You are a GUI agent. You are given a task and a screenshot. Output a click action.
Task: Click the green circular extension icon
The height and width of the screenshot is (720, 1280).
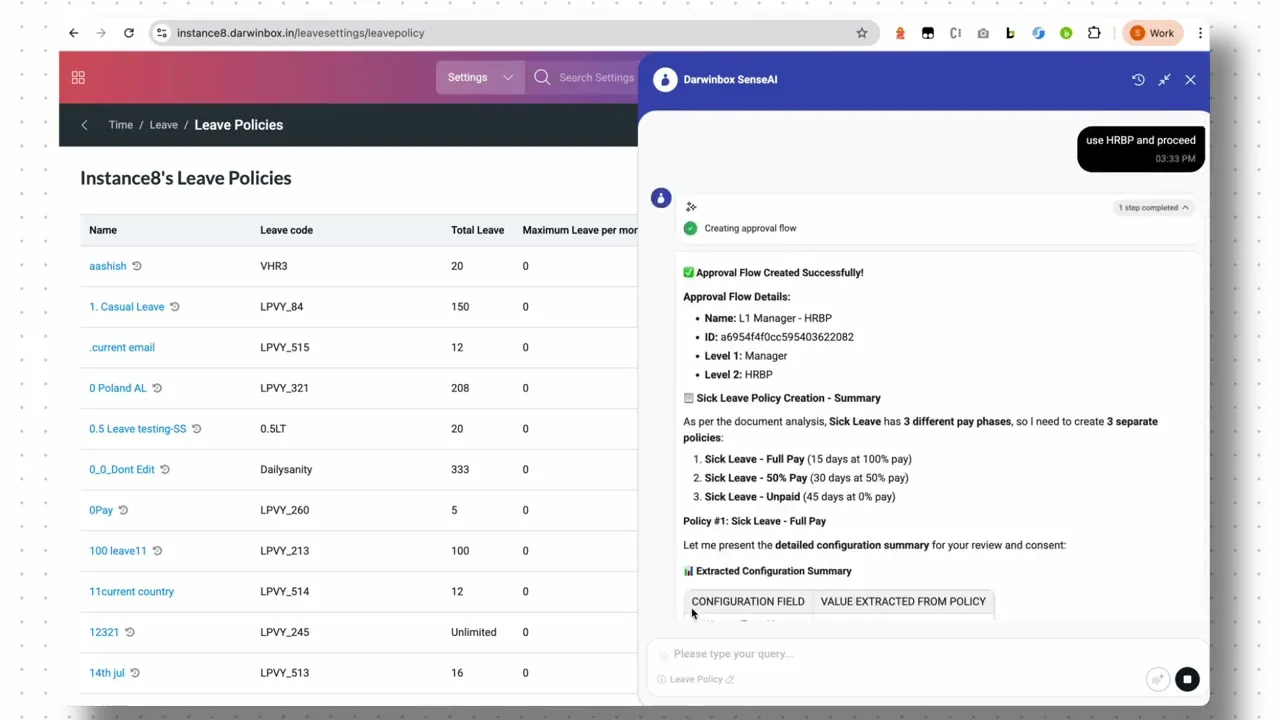tap(1066, 33)
